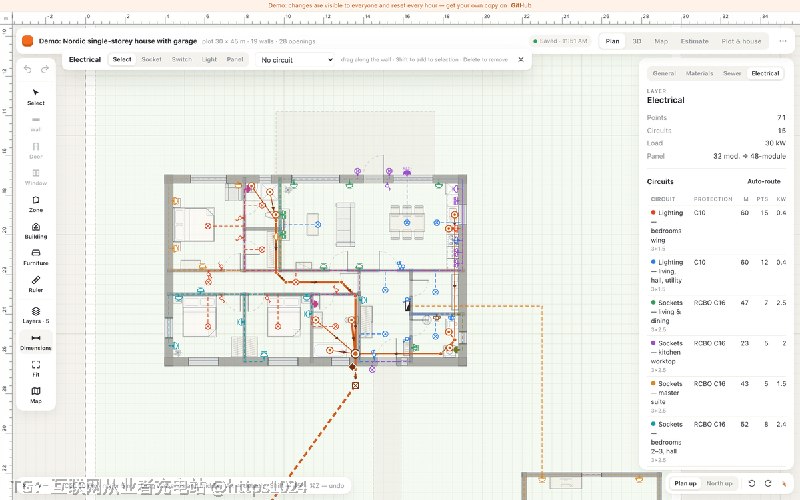Screen dimensions: 800x500
Task: Click the CIRCUIT column header
Action: pyautogui.click(x=663, y=199)
